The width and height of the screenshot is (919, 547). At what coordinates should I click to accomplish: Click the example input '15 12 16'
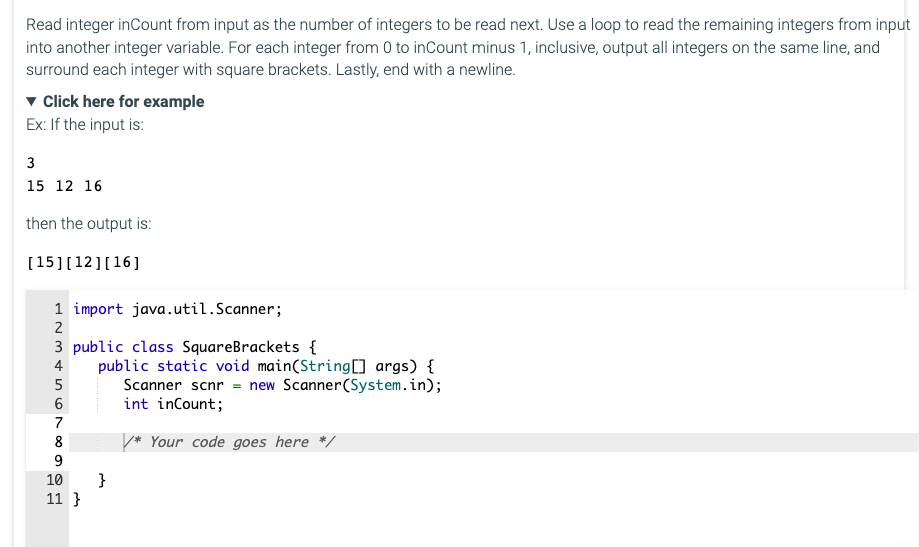(64, 186)
